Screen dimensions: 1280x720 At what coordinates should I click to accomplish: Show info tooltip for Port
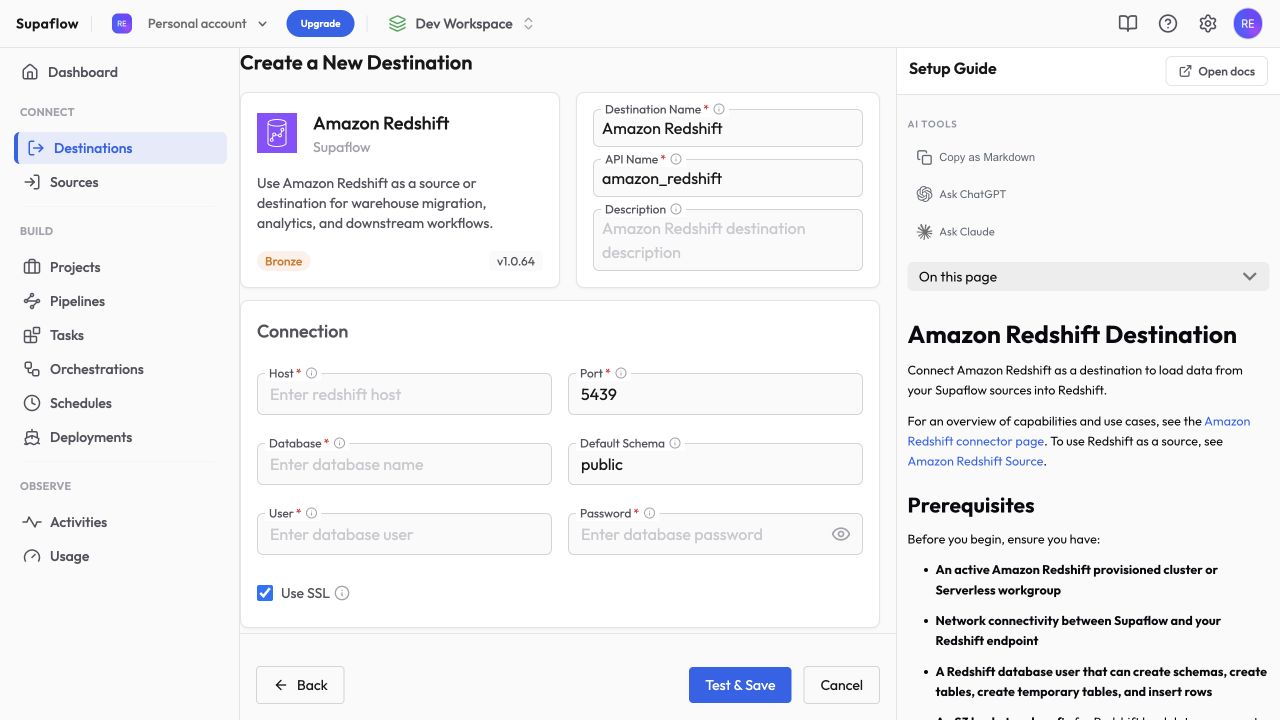621,373
